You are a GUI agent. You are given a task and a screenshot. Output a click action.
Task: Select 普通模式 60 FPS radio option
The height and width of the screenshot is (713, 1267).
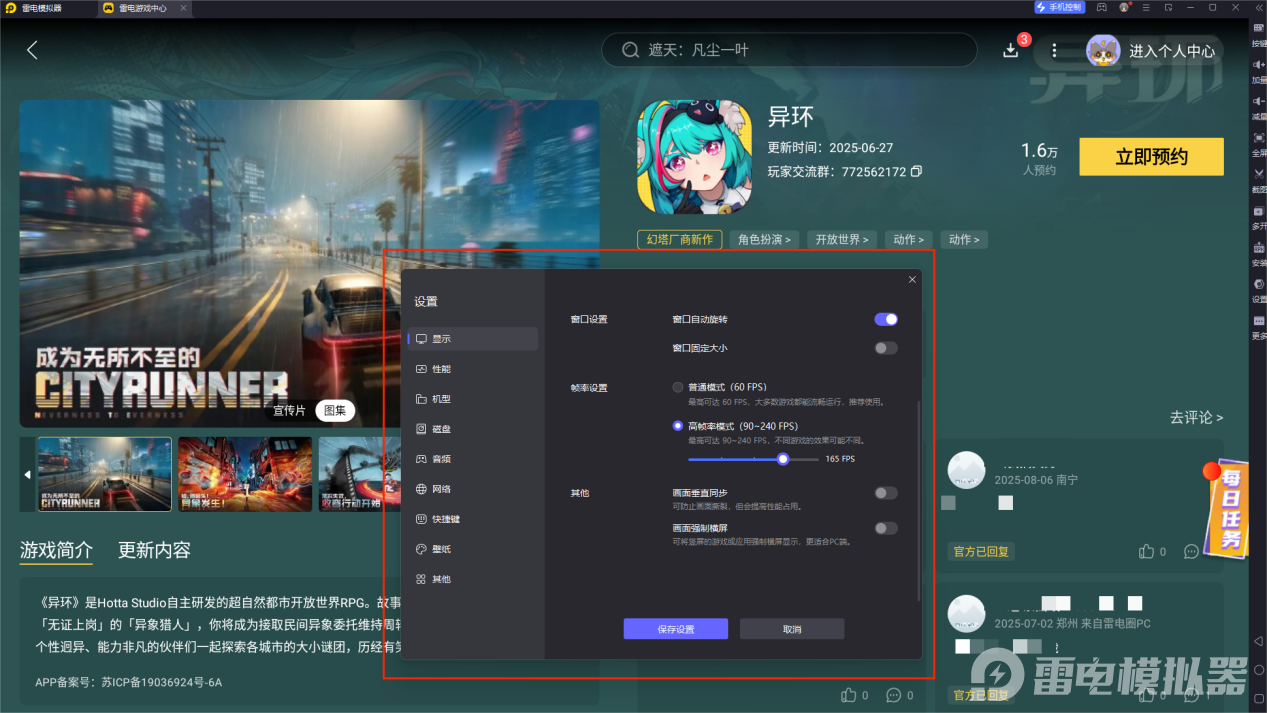[x=676, y=387]
